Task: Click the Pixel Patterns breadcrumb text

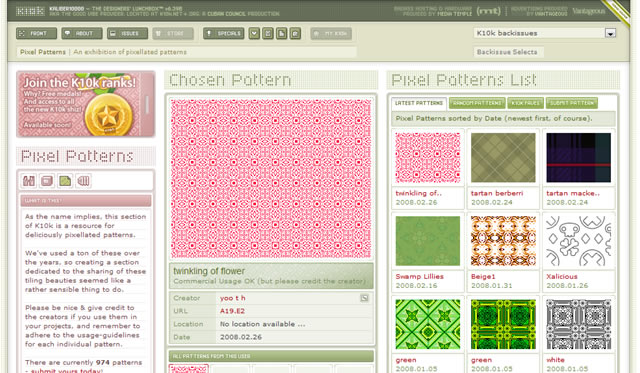Action: pos(43,52)
